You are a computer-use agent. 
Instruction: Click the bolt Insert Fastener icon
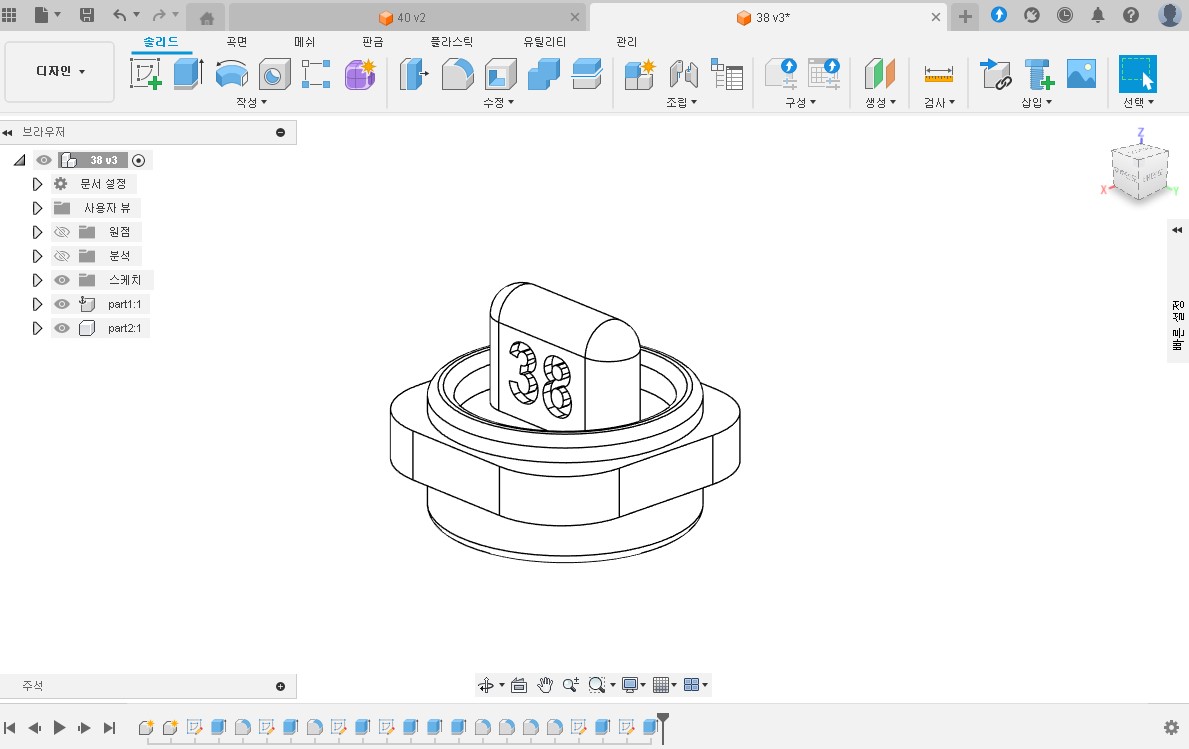click(x=1039, y=74)
